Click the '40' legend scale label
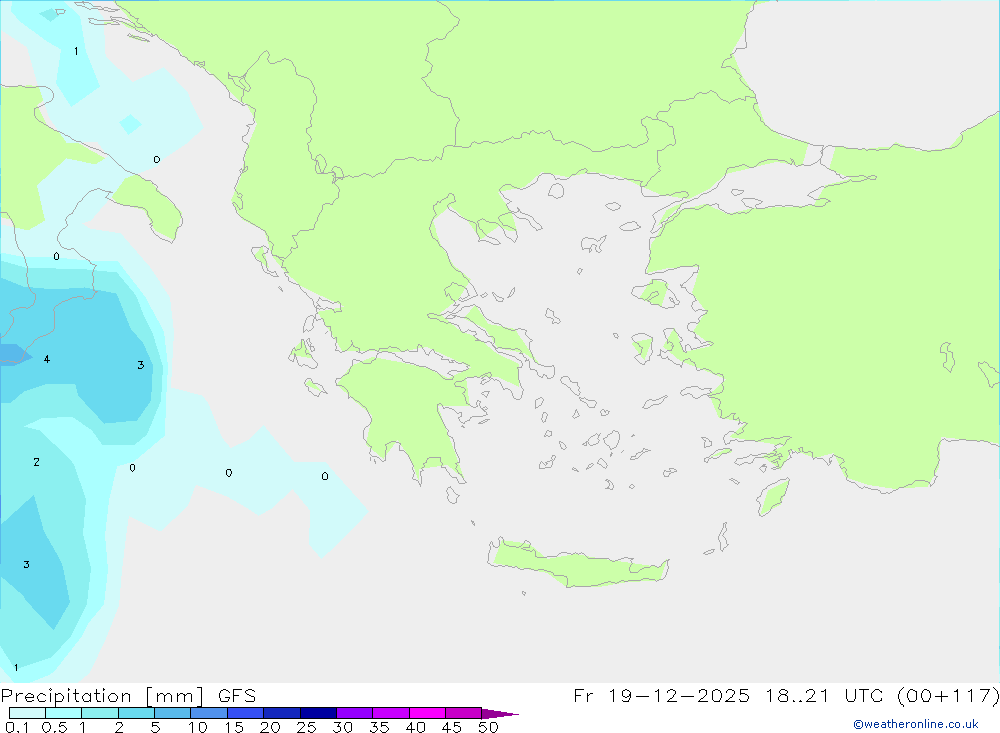Viewport: 1000px width, 733px height. [x=415, y=727]
